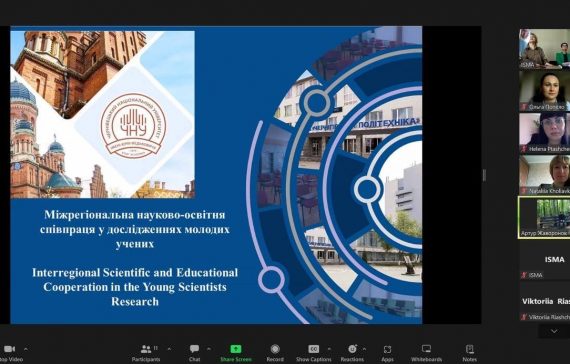Viewport: 570px width, 364px height.
Task: Click the Show Captions icon
Action: pos(313,349)
